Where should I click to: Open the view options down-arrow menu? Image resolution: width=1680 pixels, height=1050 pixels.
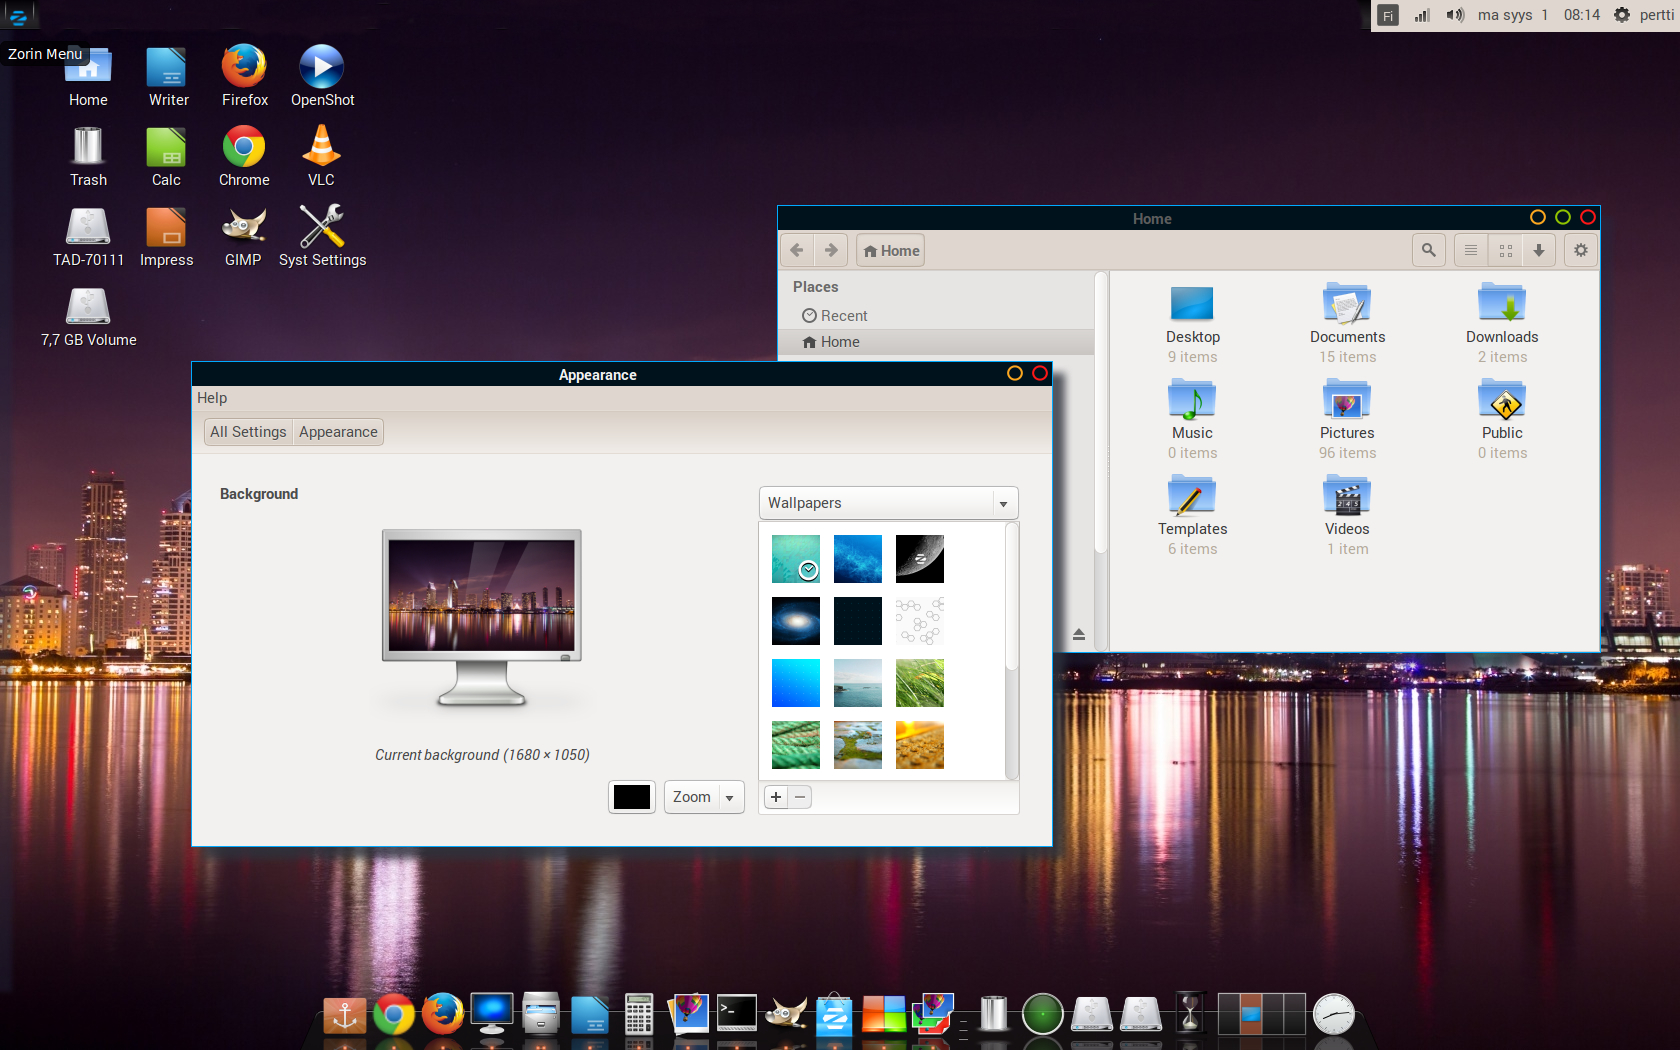coord(1539,250)
